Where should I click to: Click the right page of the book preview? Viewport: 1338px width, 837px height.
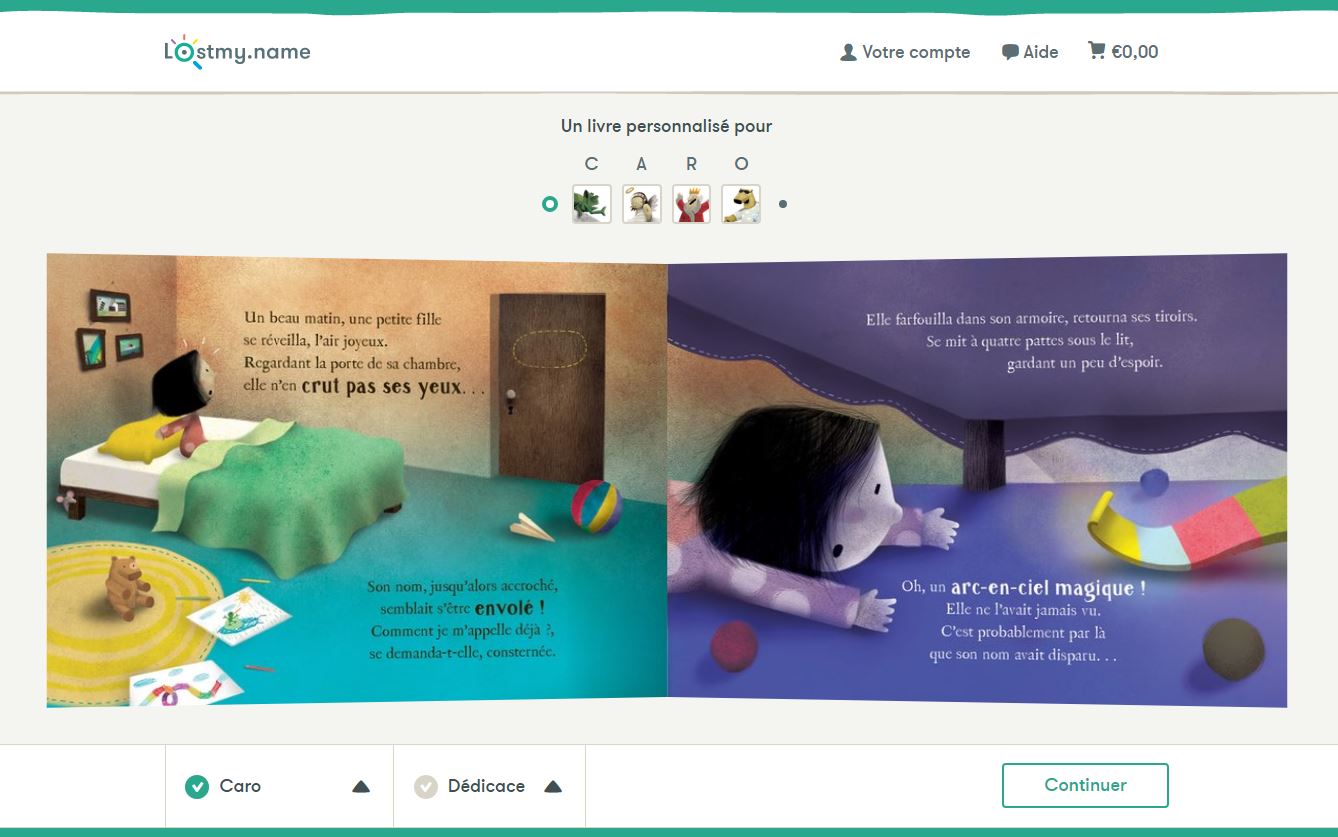(977, 480)
